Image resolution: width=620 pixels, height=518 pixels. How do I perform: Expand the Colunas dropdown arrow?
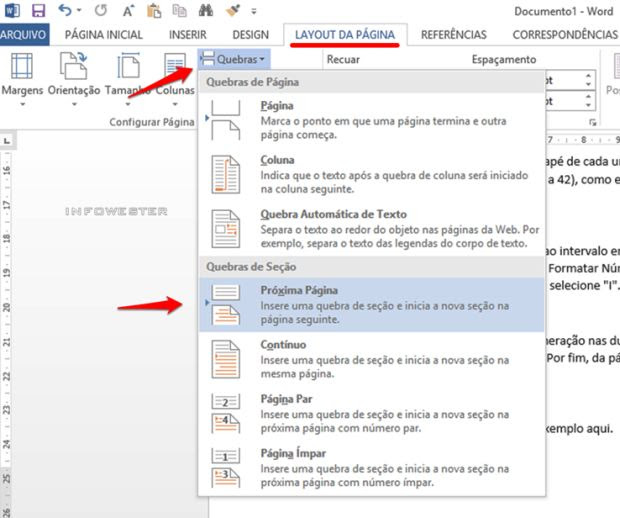pyautogui.click(x=175, y=104)
